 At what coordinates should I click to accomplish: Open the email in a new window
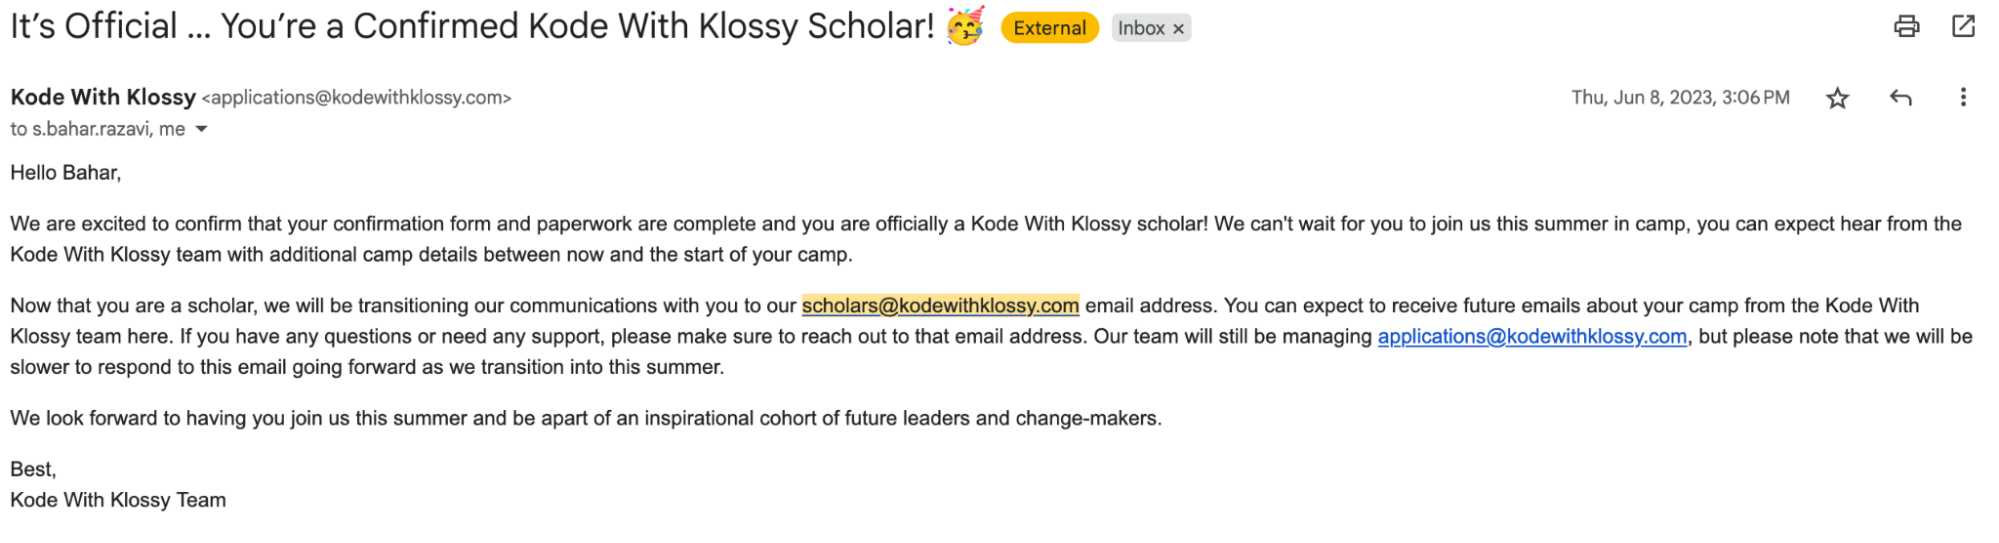[1963, 27]
